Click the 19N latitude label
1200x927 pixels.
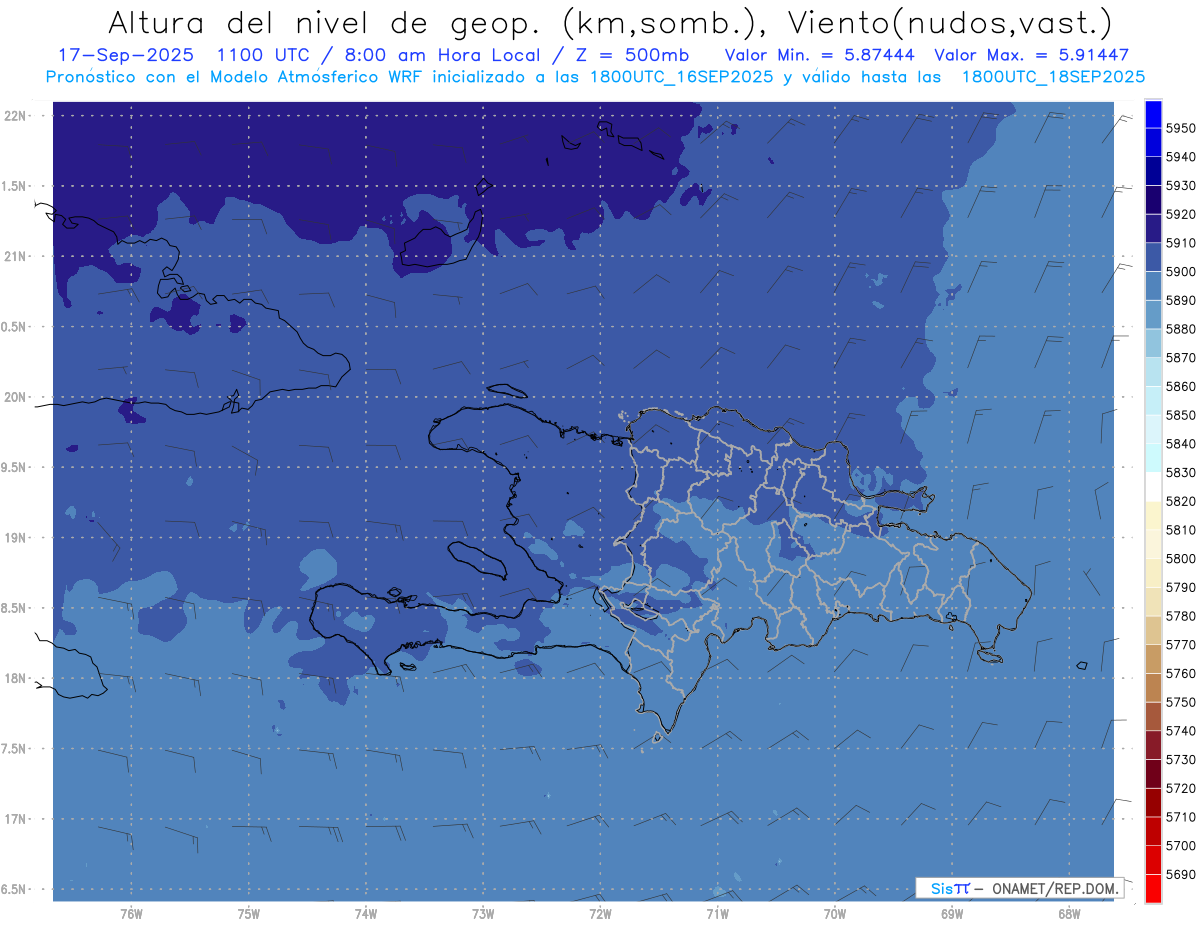pos(15,538)
